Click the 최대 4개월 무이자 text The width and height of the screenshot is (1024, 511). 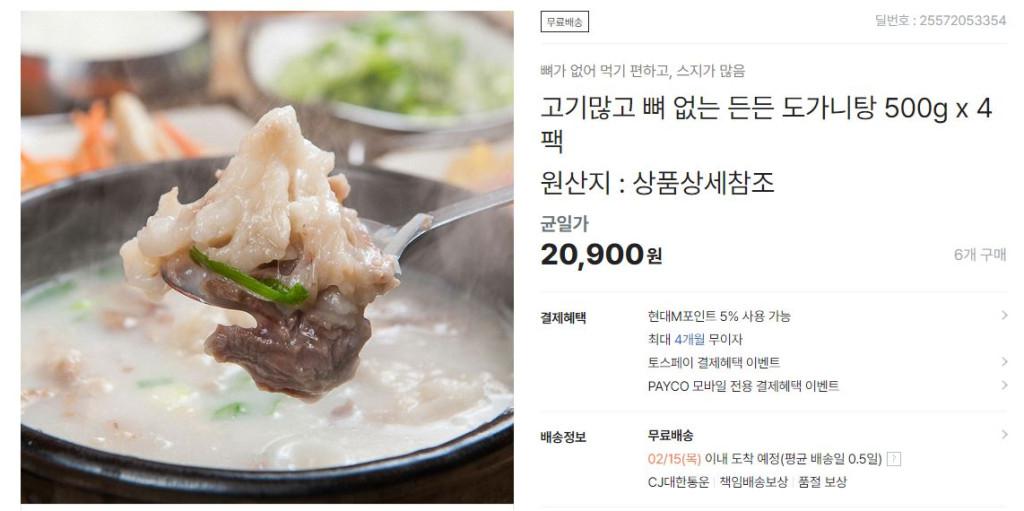[x=695, y=340]
